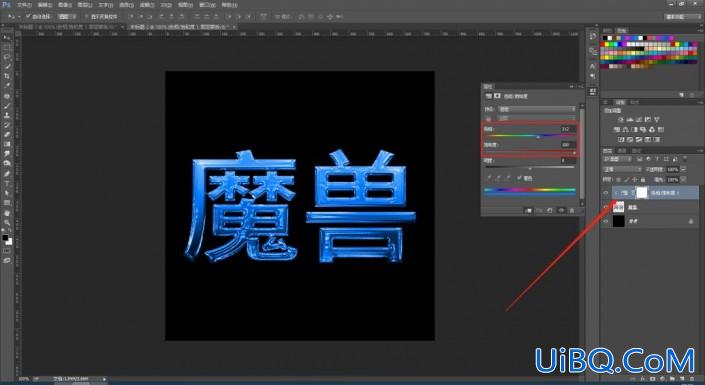The height and width of the screenshot is (385, 705).
Task: Delete adjustment layer via Properties trash icon
Action: [572, 210]
